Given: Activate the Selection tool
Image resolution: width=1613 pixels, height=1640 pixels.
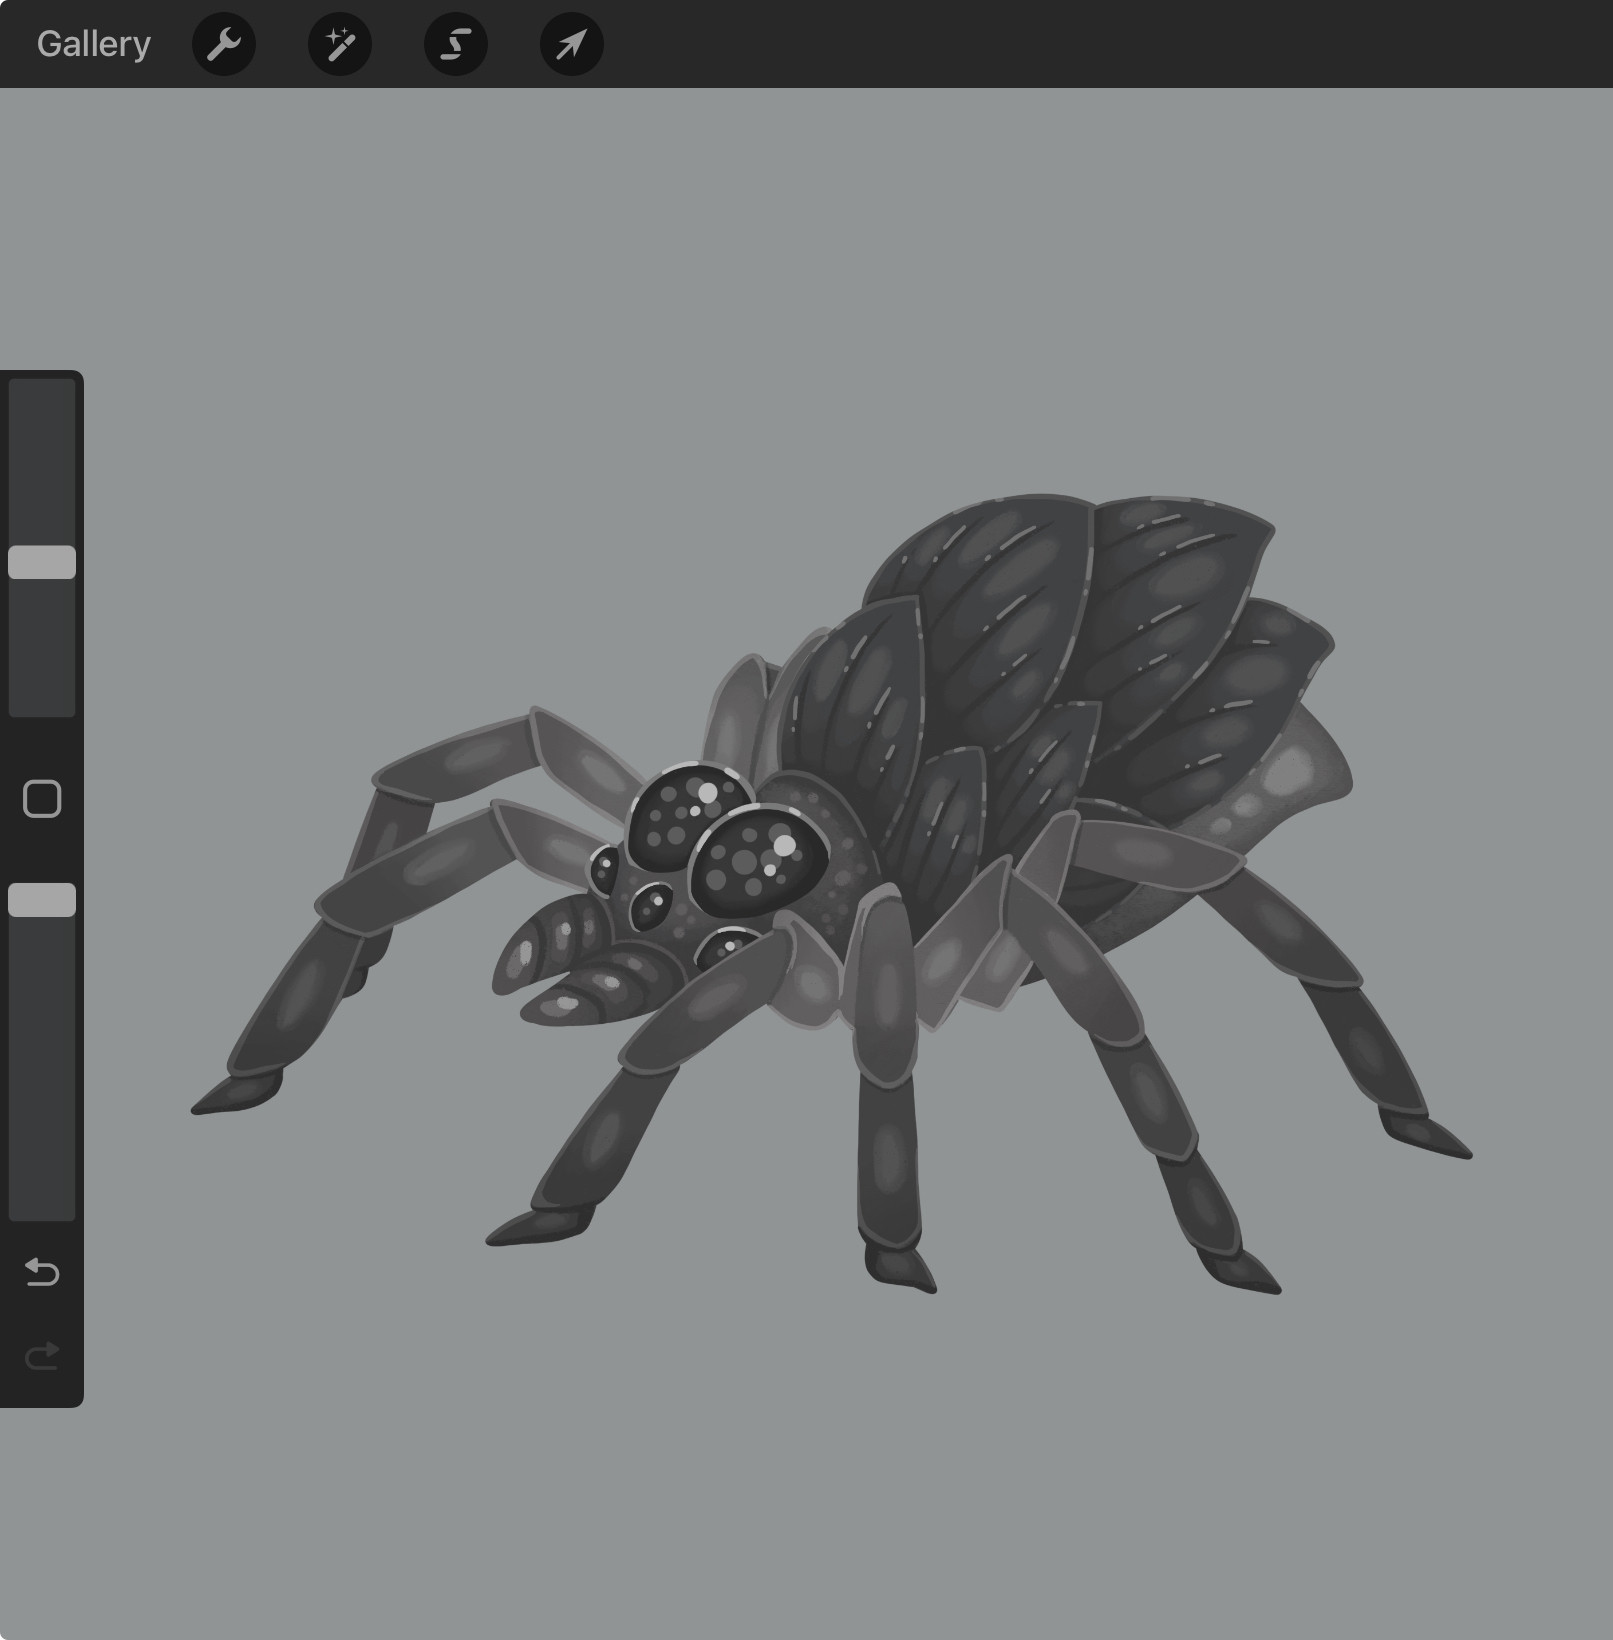Looking at the screenshot, I should pos(456,44).
